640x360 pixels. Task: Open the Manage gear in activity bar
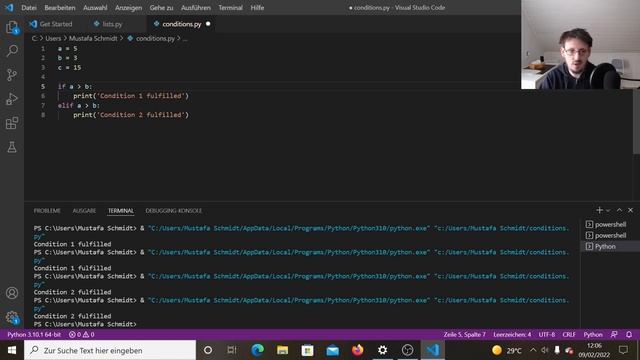coord(12,317)
